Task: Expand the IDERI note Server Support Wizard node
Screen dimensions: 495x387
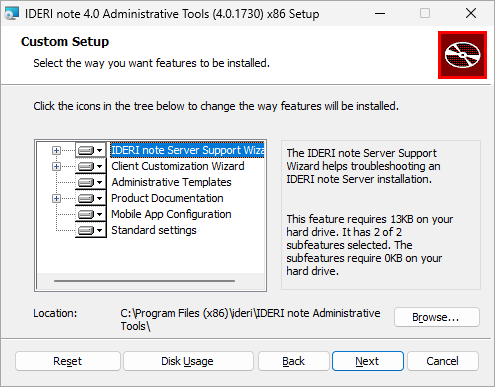Action: tap(56, 150)
